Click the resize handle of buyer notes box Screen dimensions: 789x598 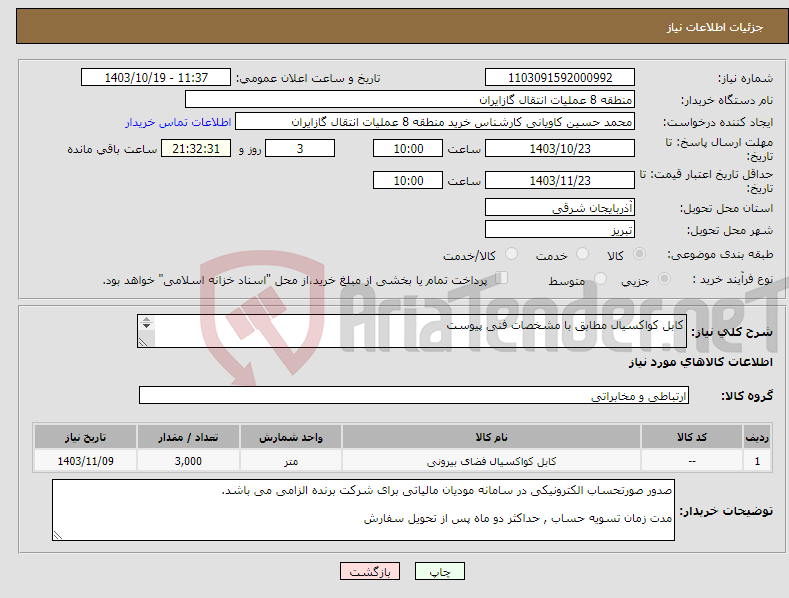click(57, 536)
